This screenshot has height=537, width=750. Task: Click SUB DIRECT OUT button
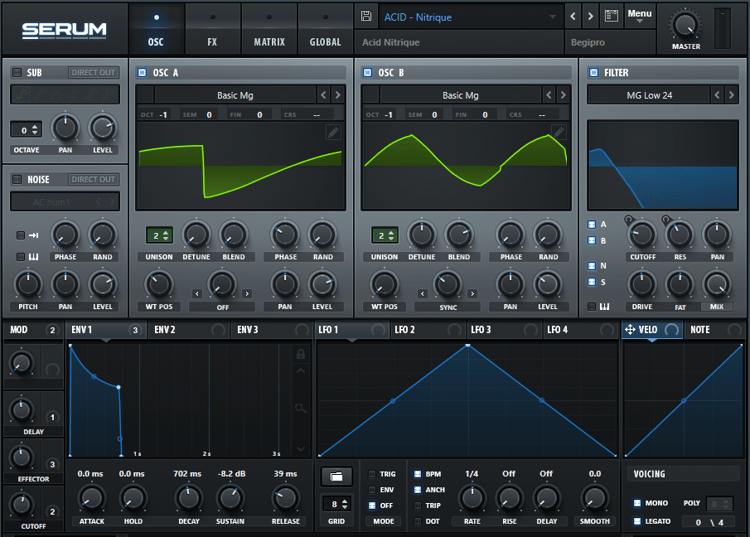(93, 72)
